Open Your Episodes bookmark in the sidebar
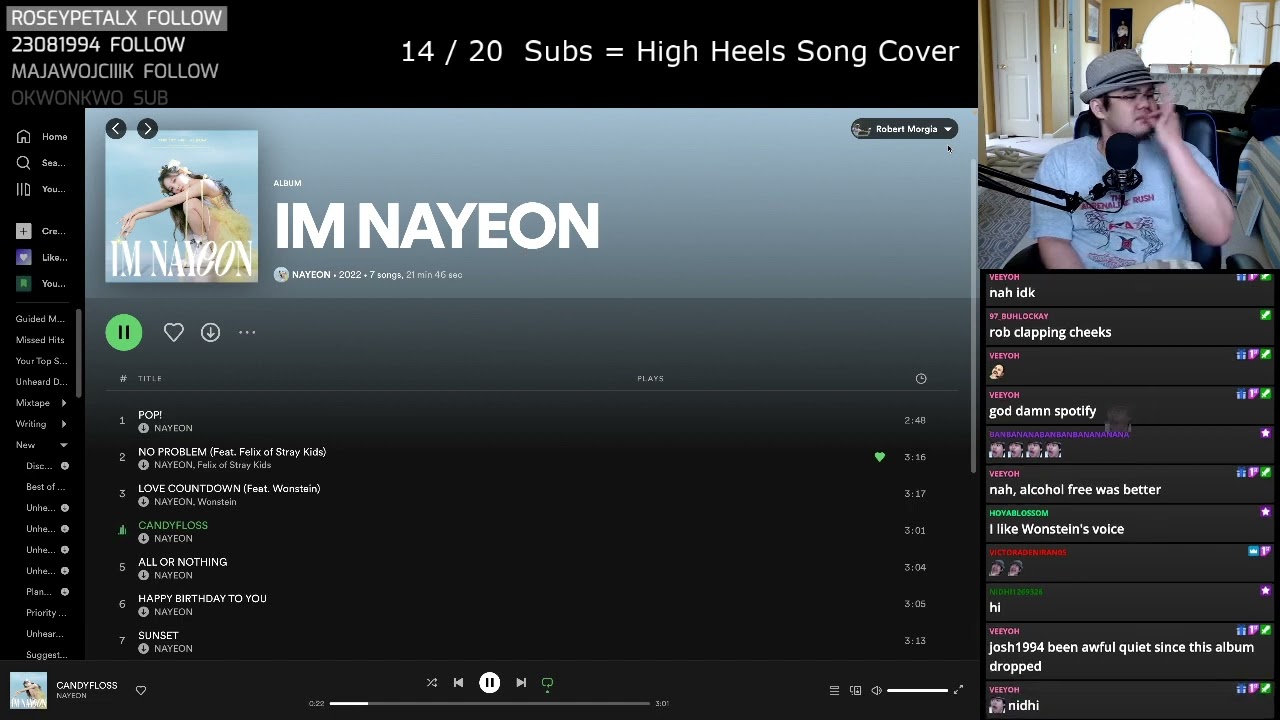Screen dimensions: 1280x720 tap(40, 283)
